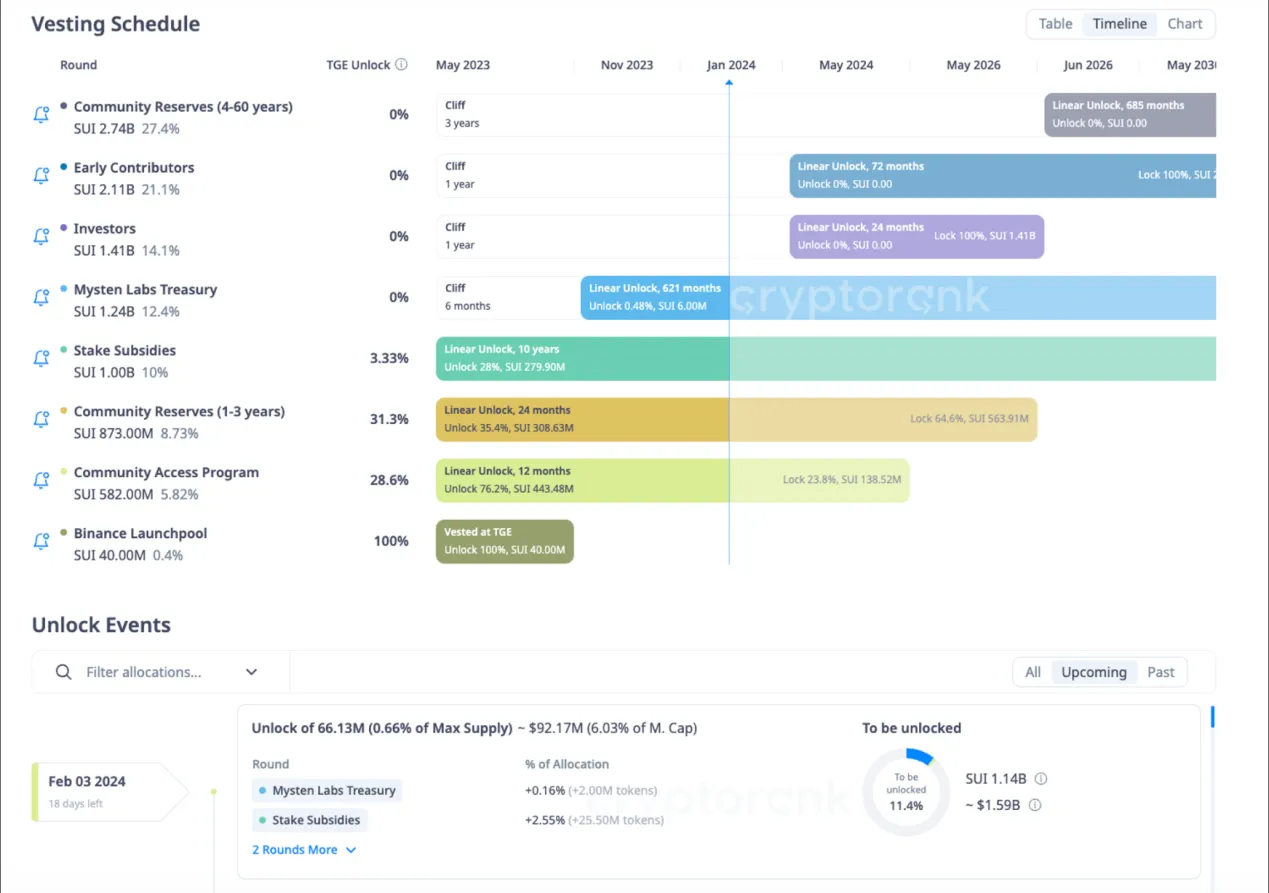Screen dimensions: 1269x893
Task: Set alert bell for Community Access Program
Action: coord(41,481)
